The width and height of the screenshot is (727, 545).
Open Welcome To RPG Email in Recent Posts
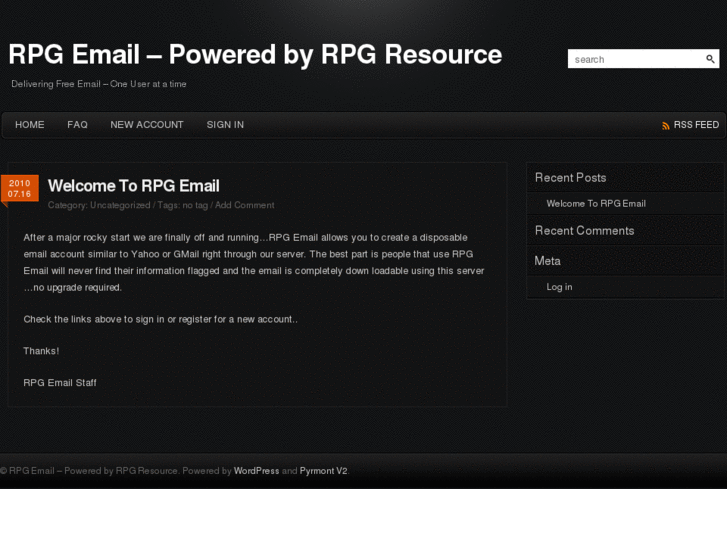(596, 204)
